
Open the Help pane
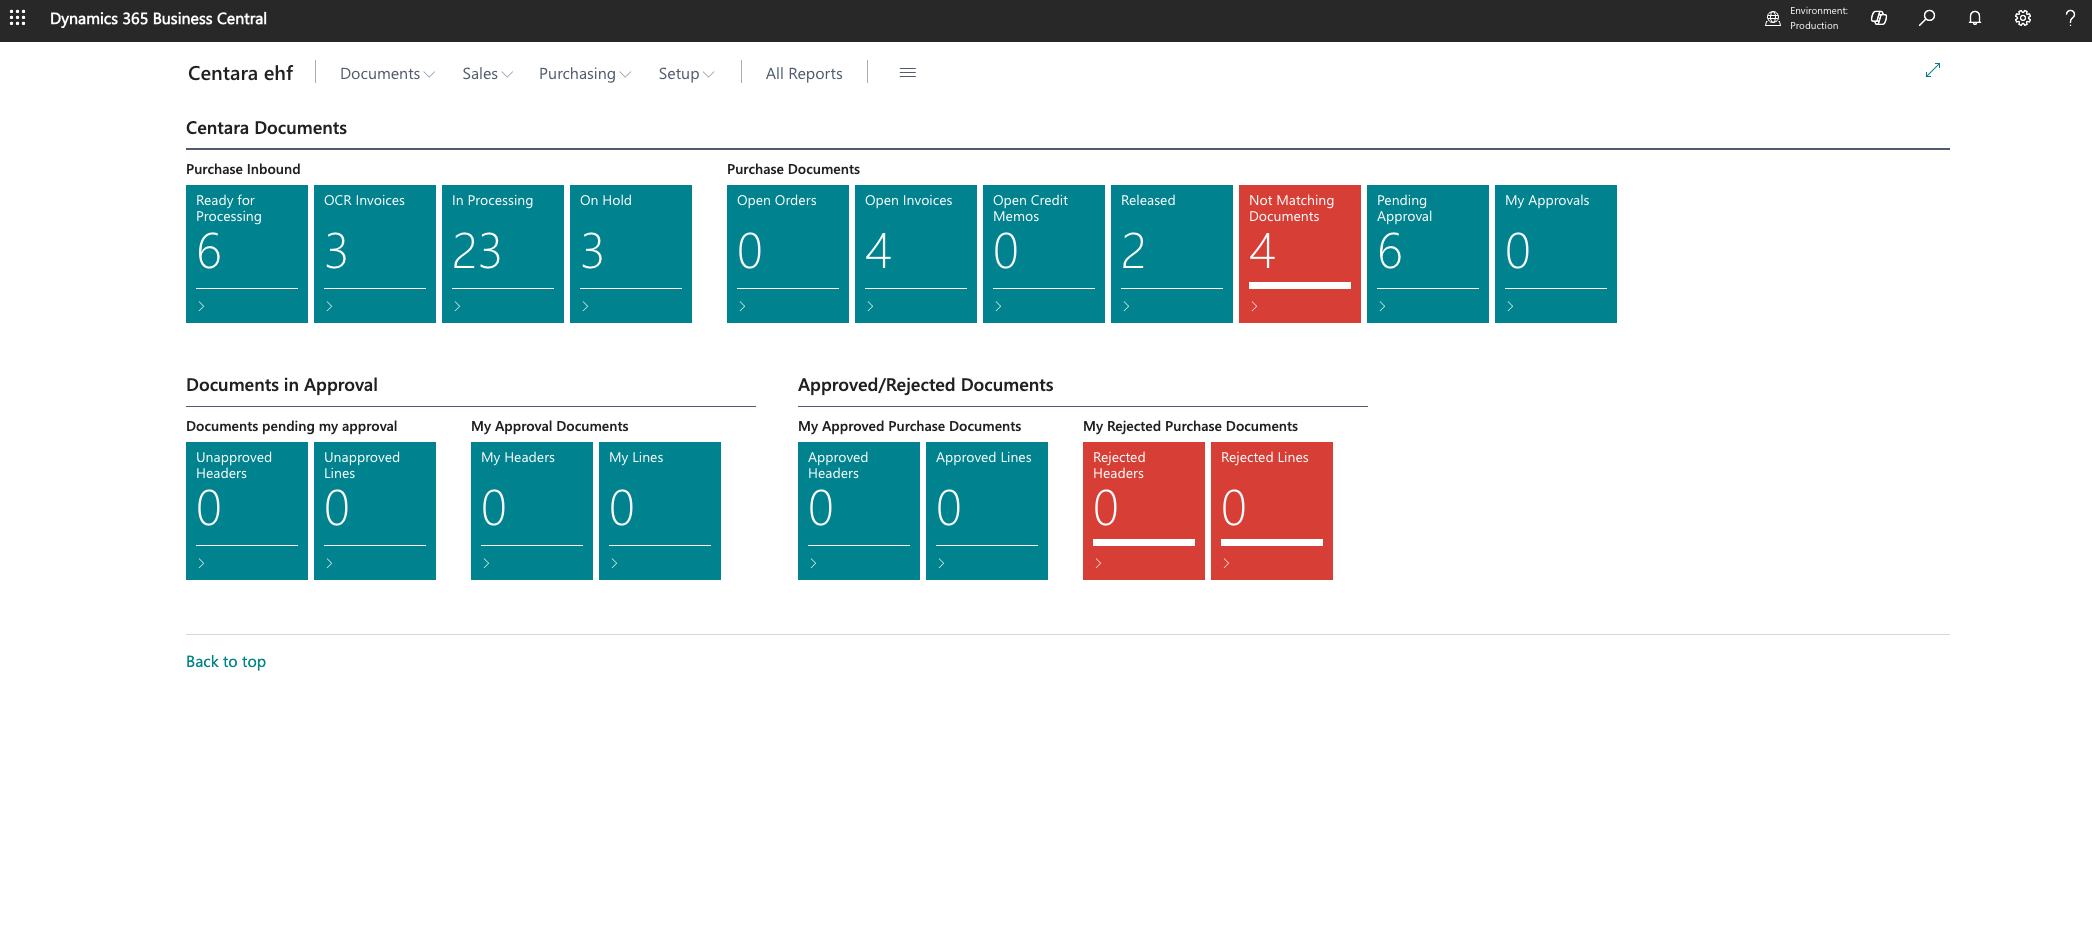(2070, 18)
